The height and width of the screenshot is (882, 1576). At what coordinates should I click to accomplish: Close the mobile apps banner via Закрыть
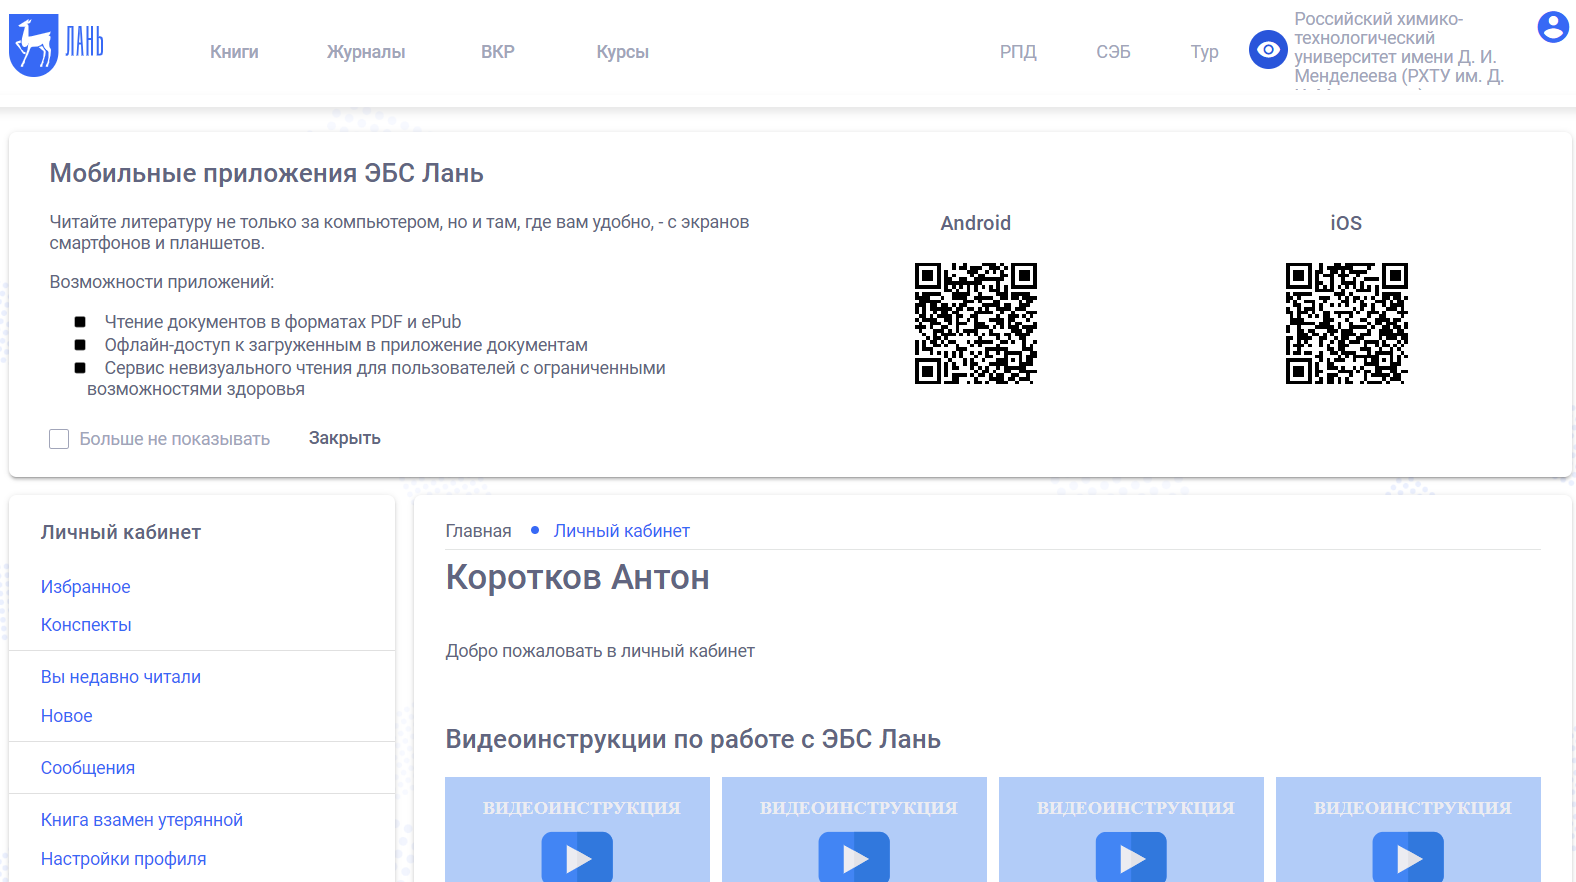click(x=344, y=438)
